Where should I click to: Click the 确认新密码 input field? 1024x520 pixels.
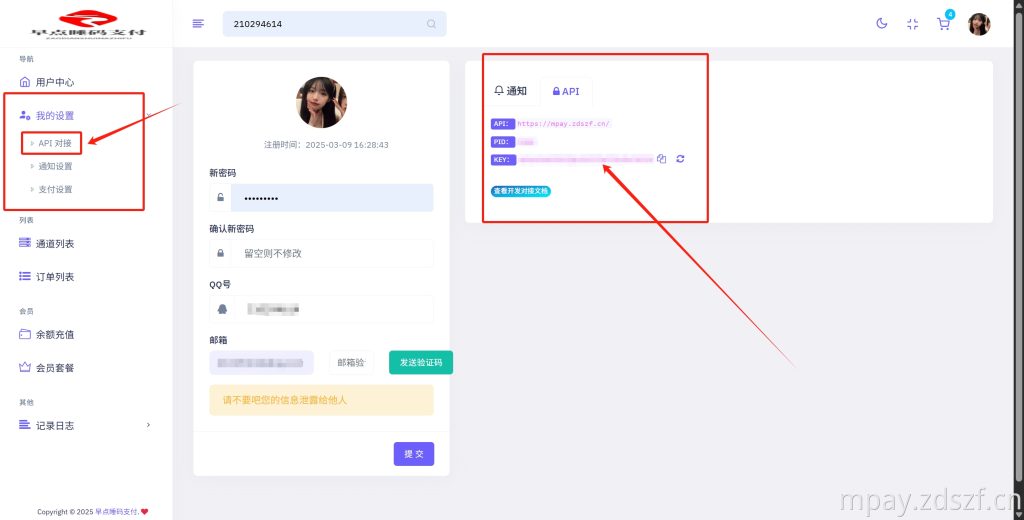(331, 253)
